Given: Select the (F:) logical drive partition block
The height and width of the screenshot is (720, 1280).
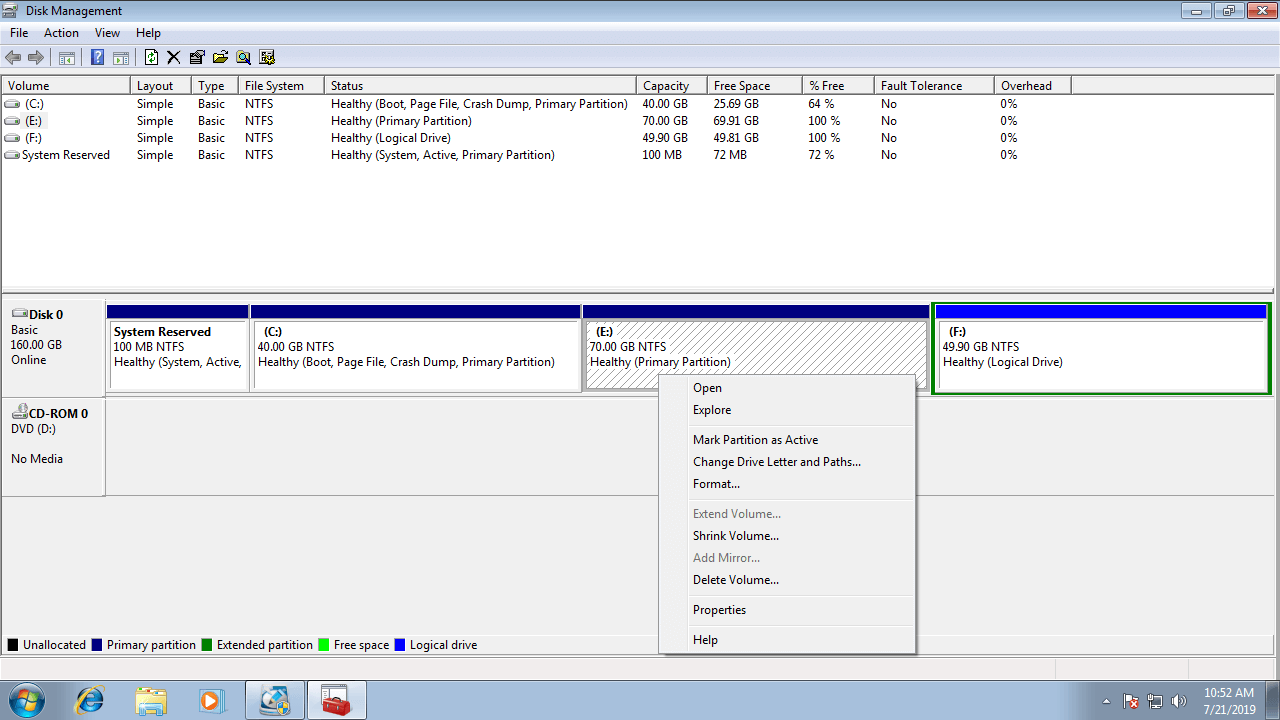Looking at the screenshot, I should click(x=1100, y=355).
